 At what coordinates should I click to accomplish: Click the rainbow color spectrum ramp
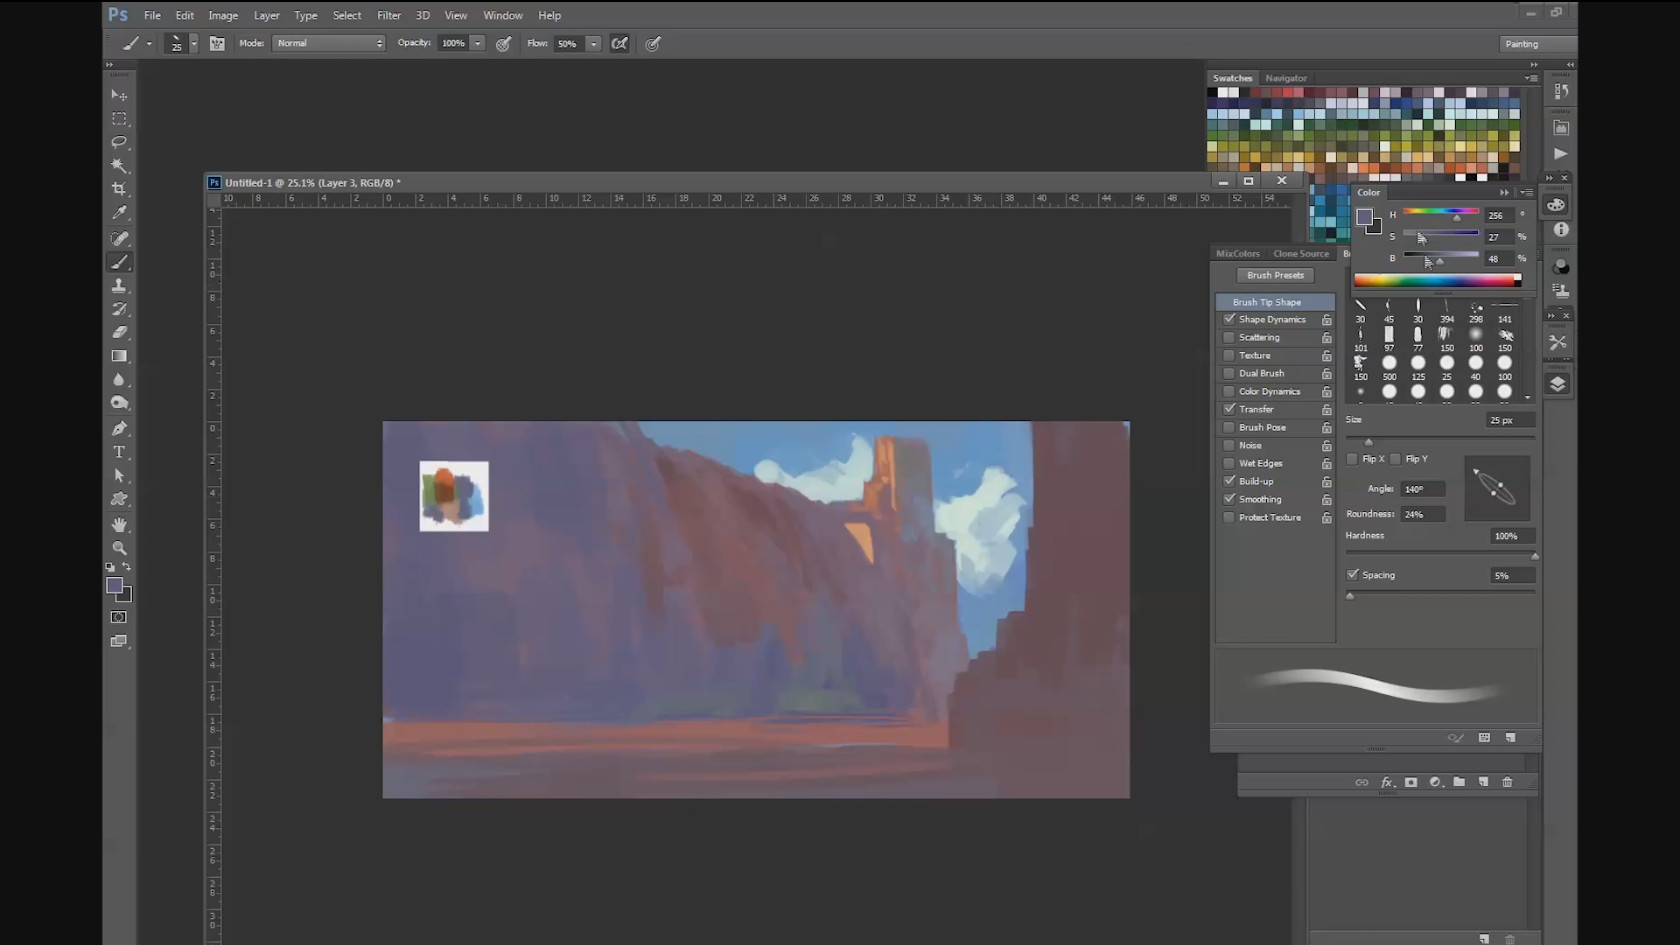pos(1437,281)
